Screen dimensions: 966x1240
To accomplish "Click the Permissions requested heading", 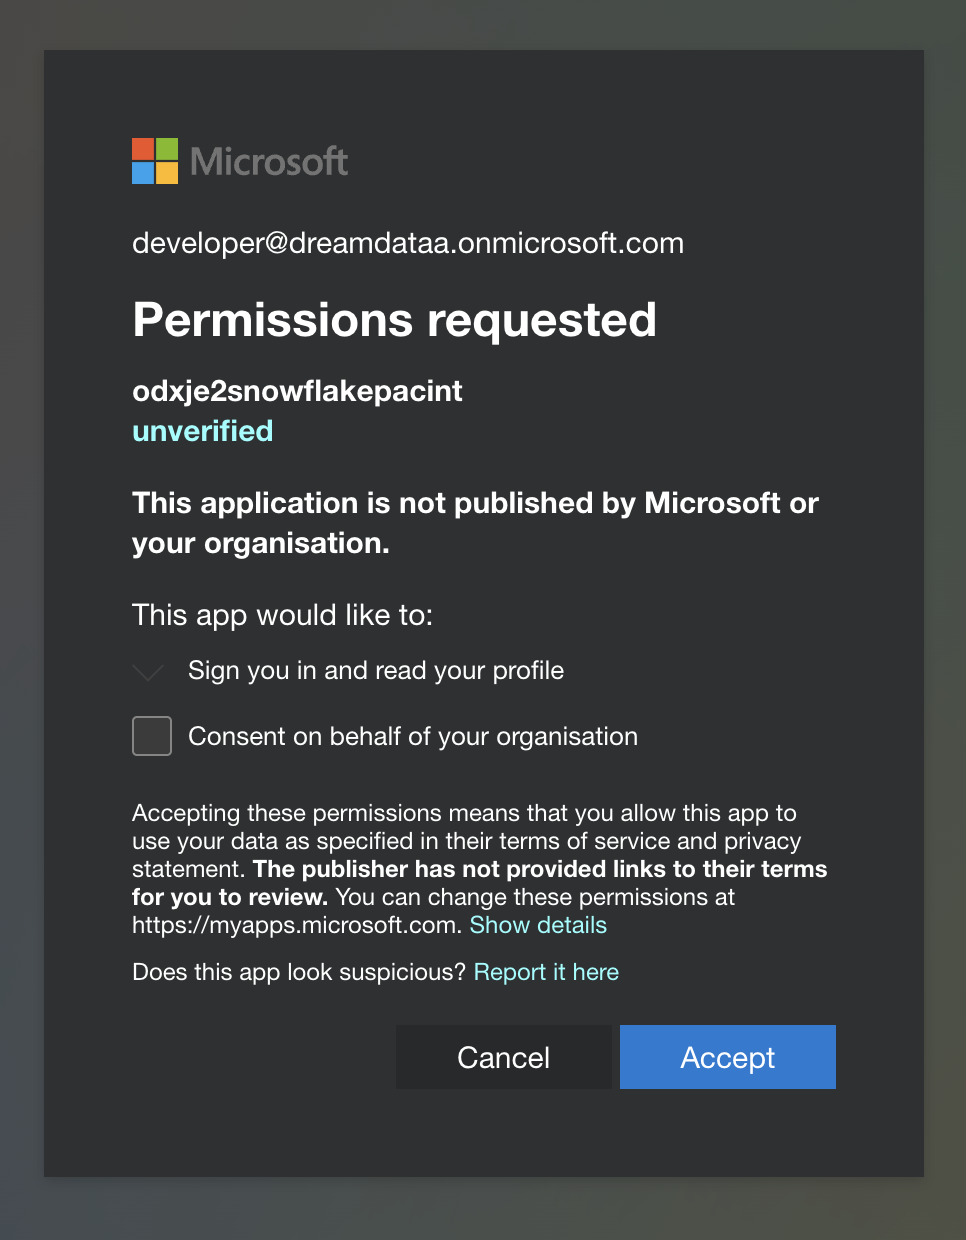I will 394,320.
